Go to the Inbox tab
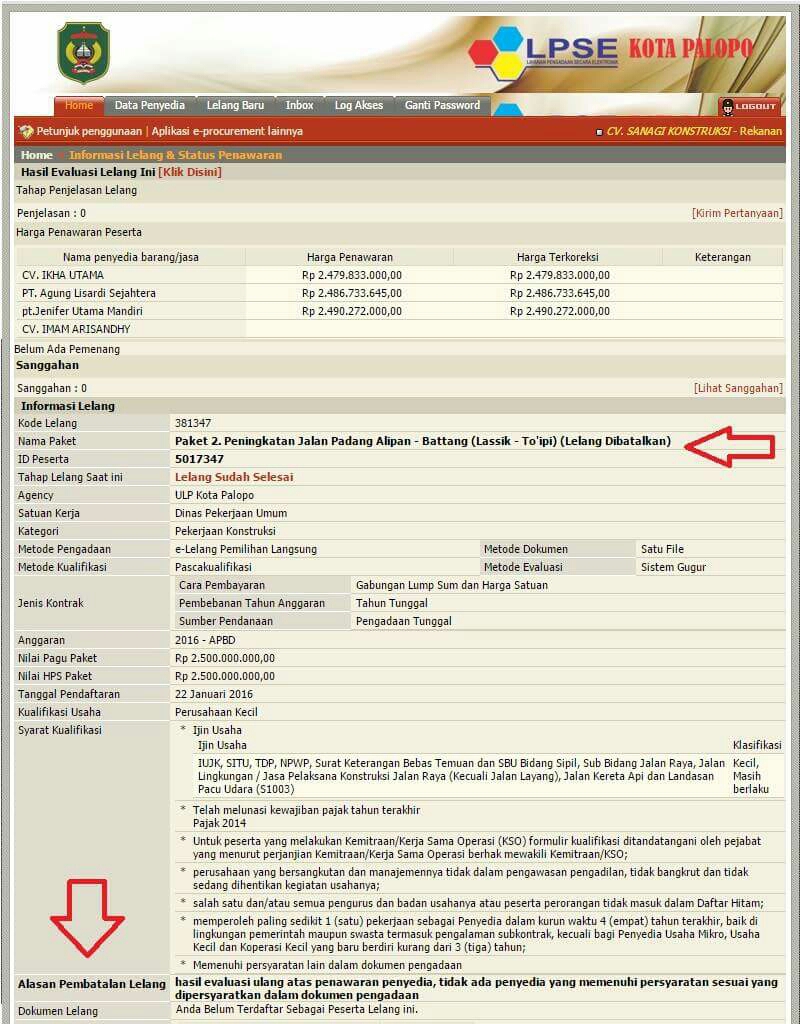 pos(299,105)
